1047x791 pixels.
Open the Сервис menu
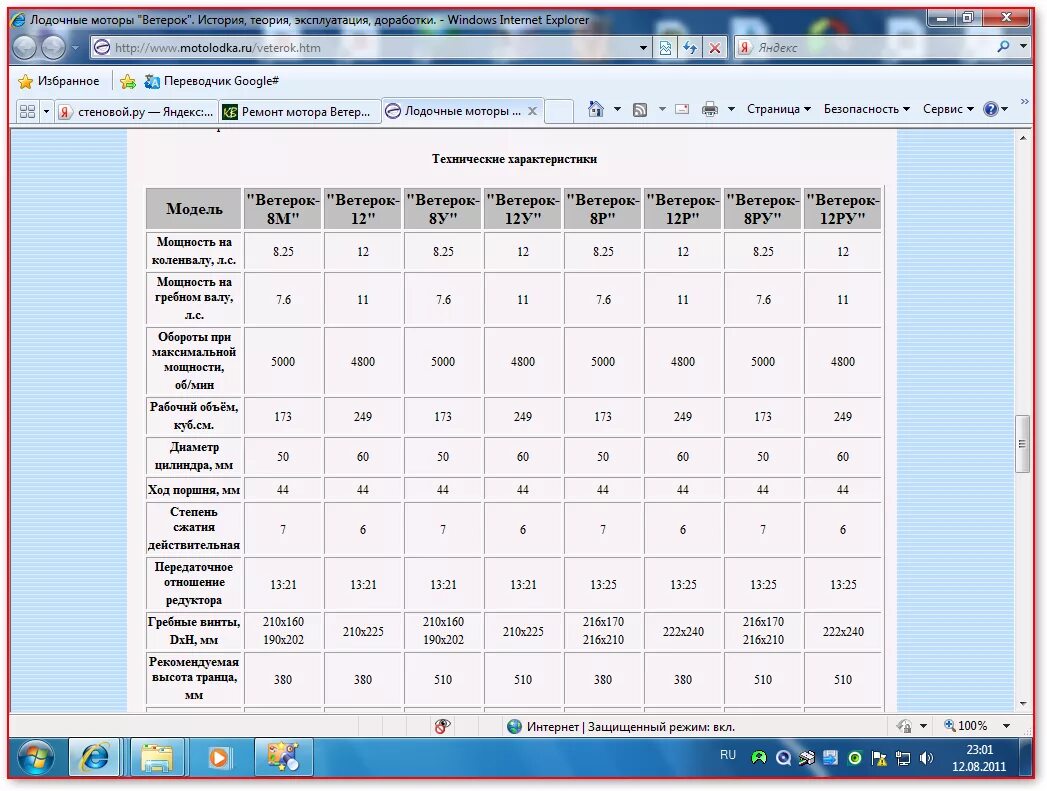(948, 109)
